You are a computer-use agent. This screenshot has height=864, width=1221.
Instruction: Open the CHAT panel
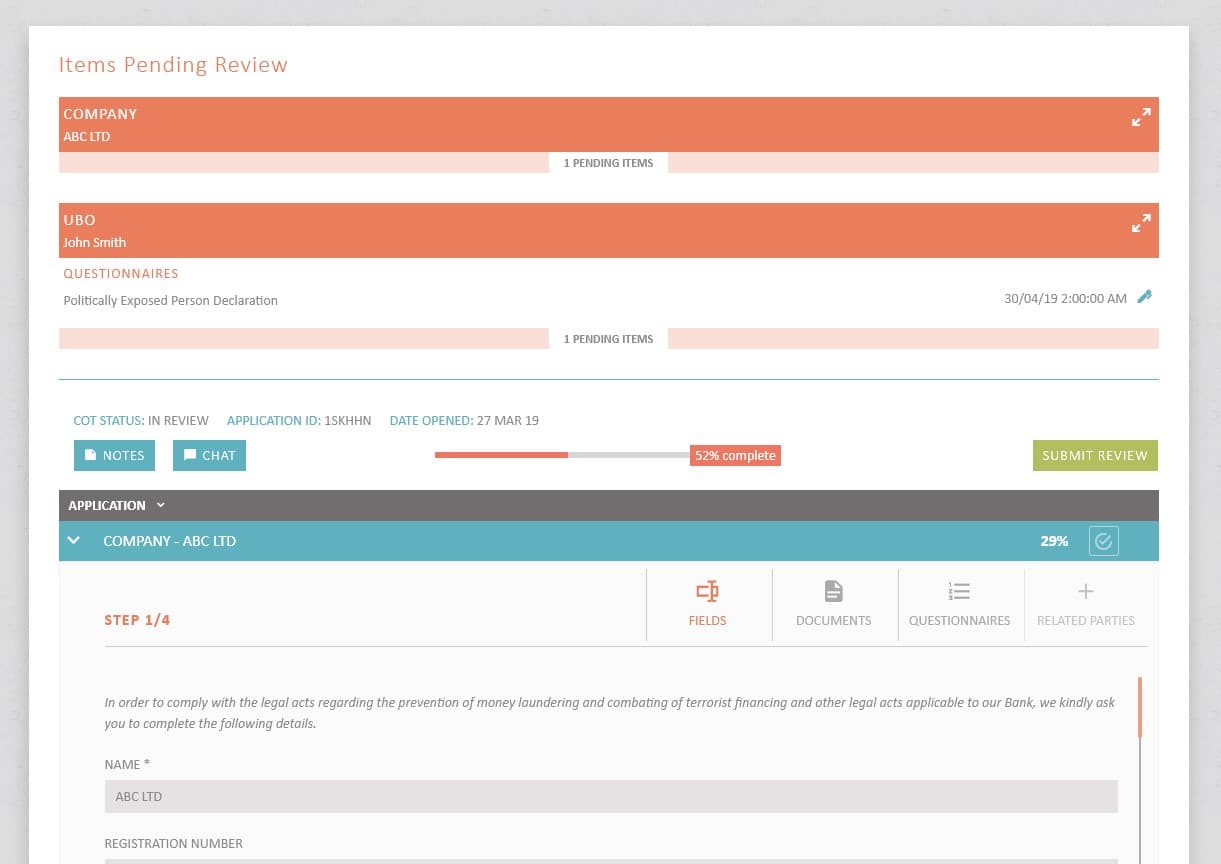209,455
